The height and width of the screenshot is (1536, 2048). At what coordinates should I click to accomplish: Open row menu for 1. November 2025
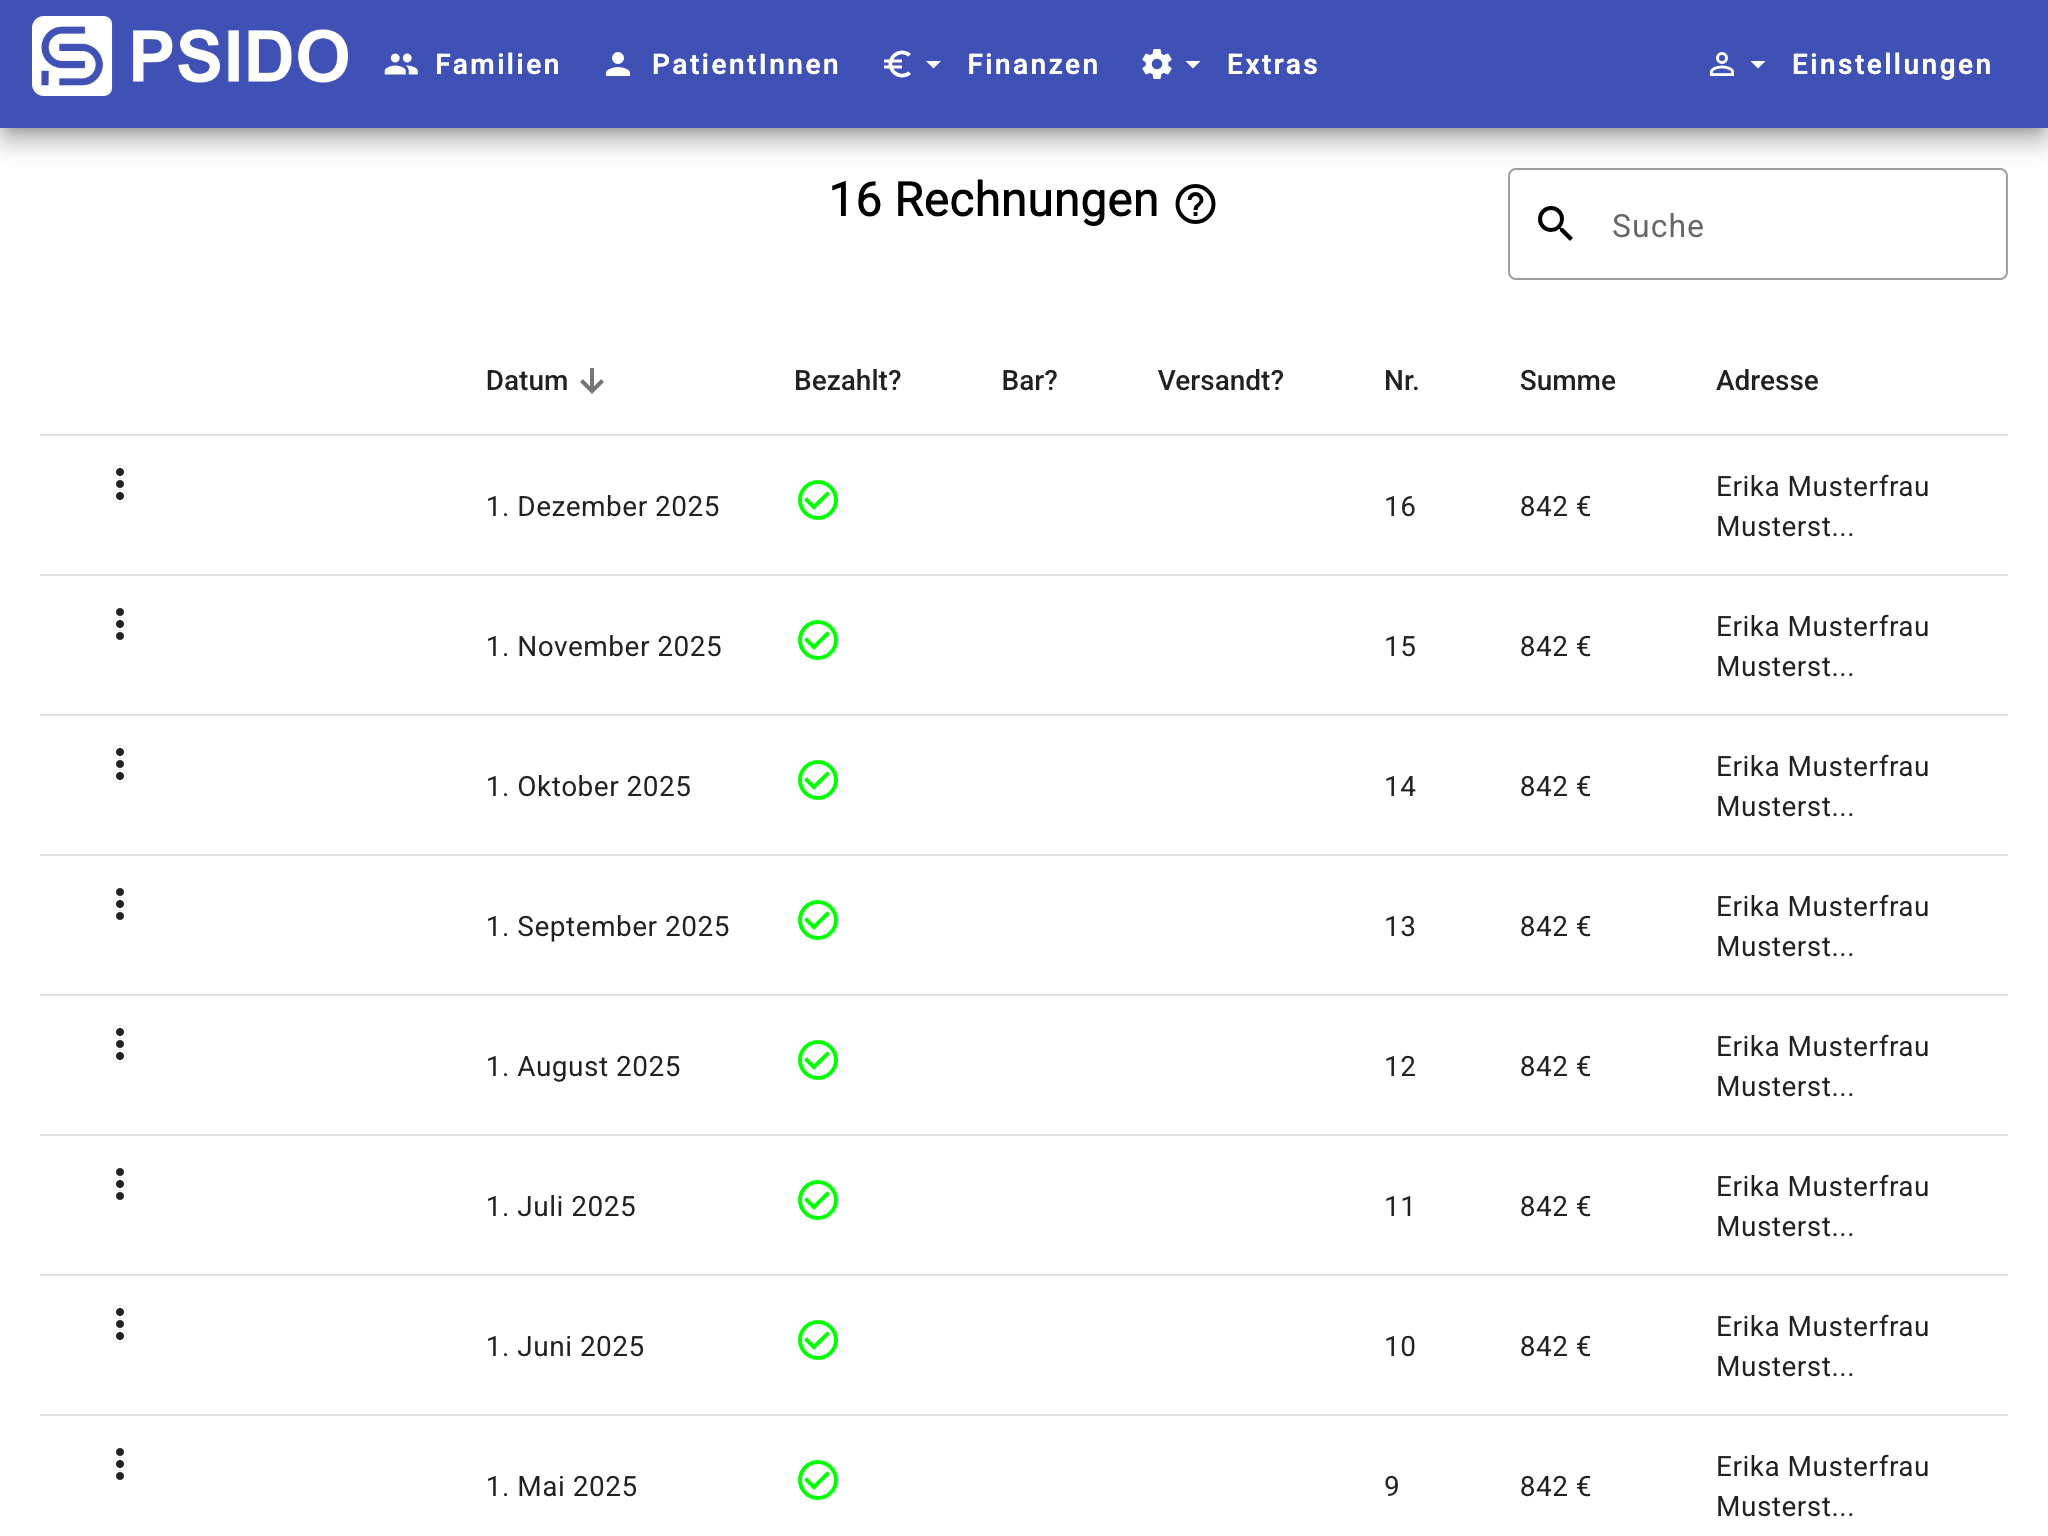tap(120, 624)
